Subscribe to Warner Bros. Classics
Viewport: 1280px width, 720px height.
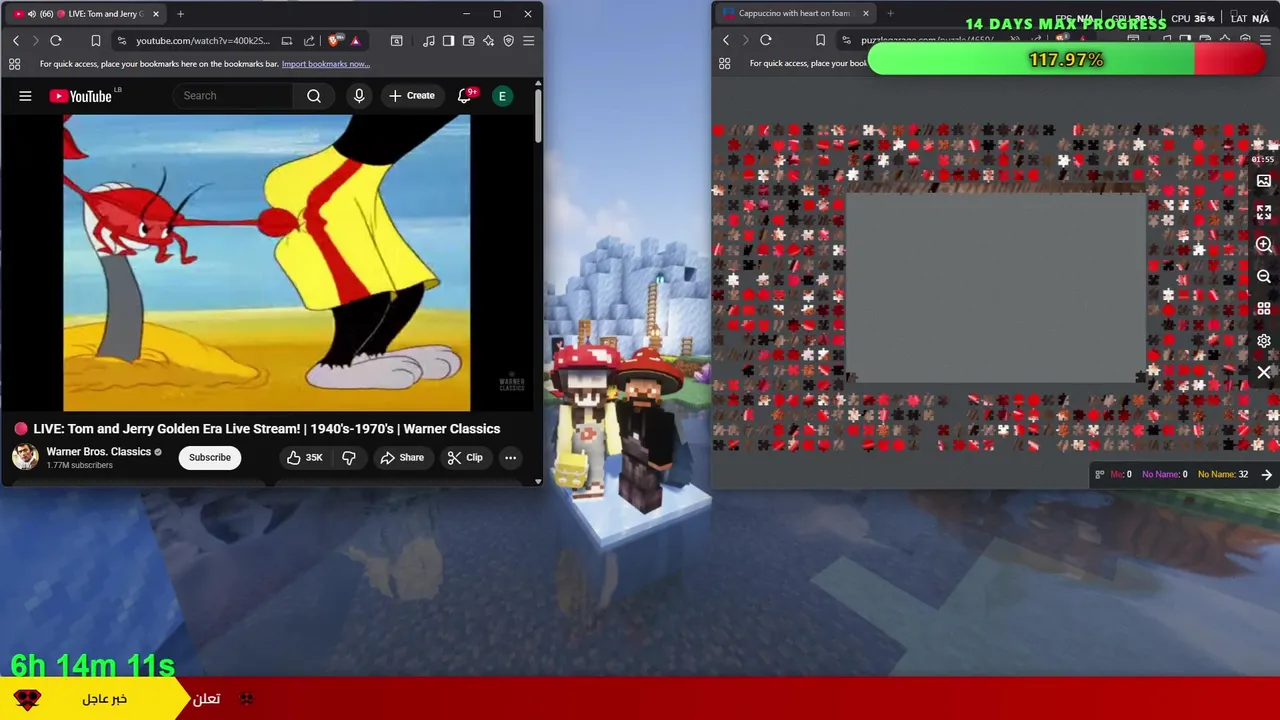tap(210, 458)
